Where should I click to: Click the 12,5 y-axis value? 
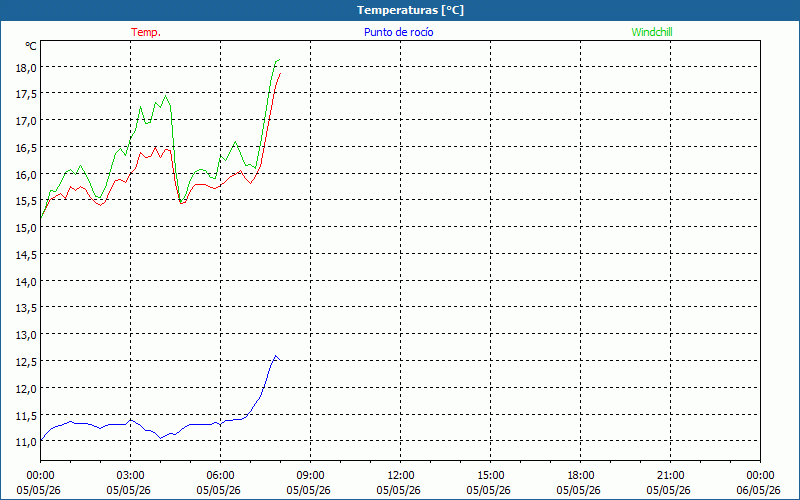coord(26,362)
